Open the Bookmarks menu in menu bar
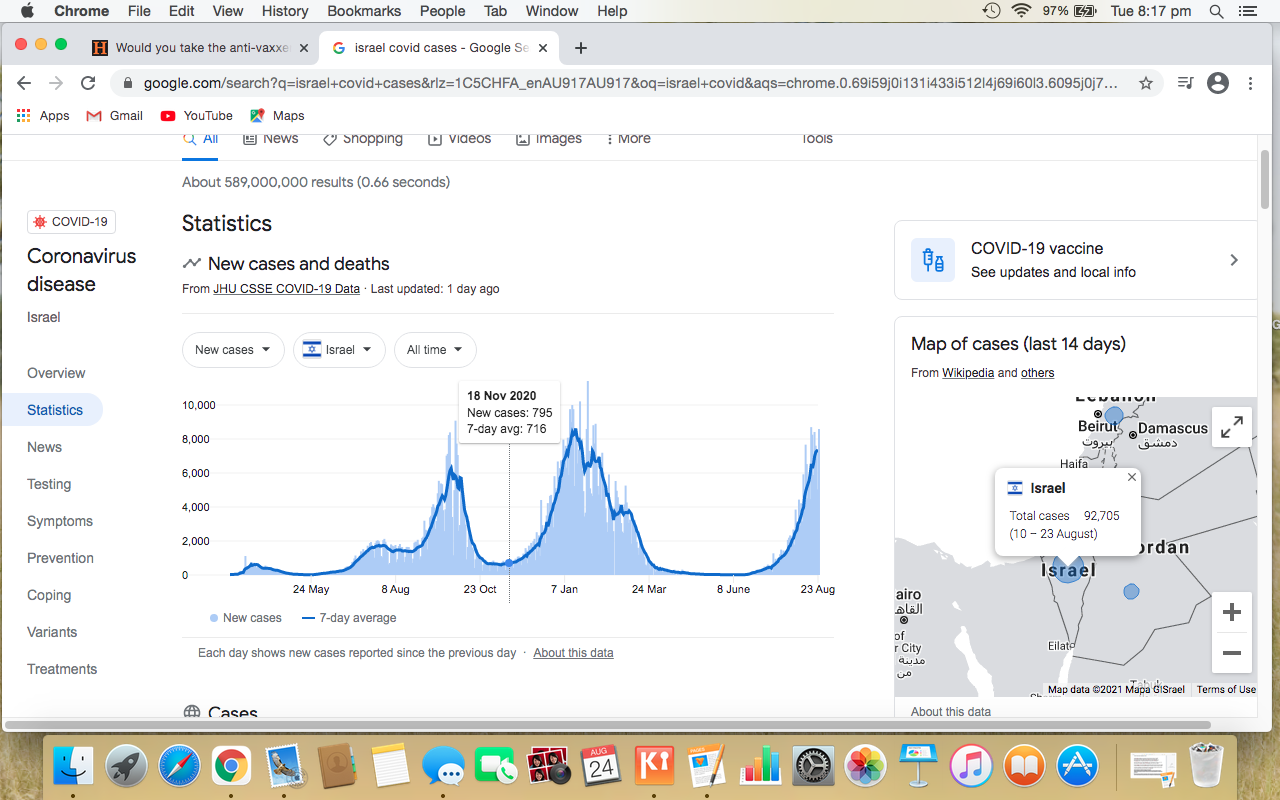 (364, 12)
